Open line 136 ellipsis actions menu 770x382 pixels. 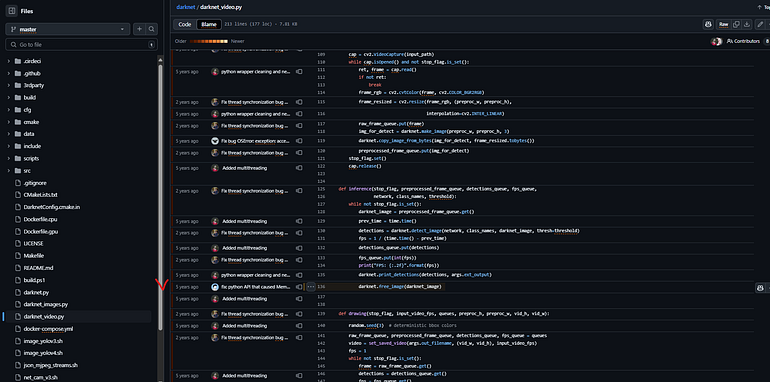coord(311,287)
